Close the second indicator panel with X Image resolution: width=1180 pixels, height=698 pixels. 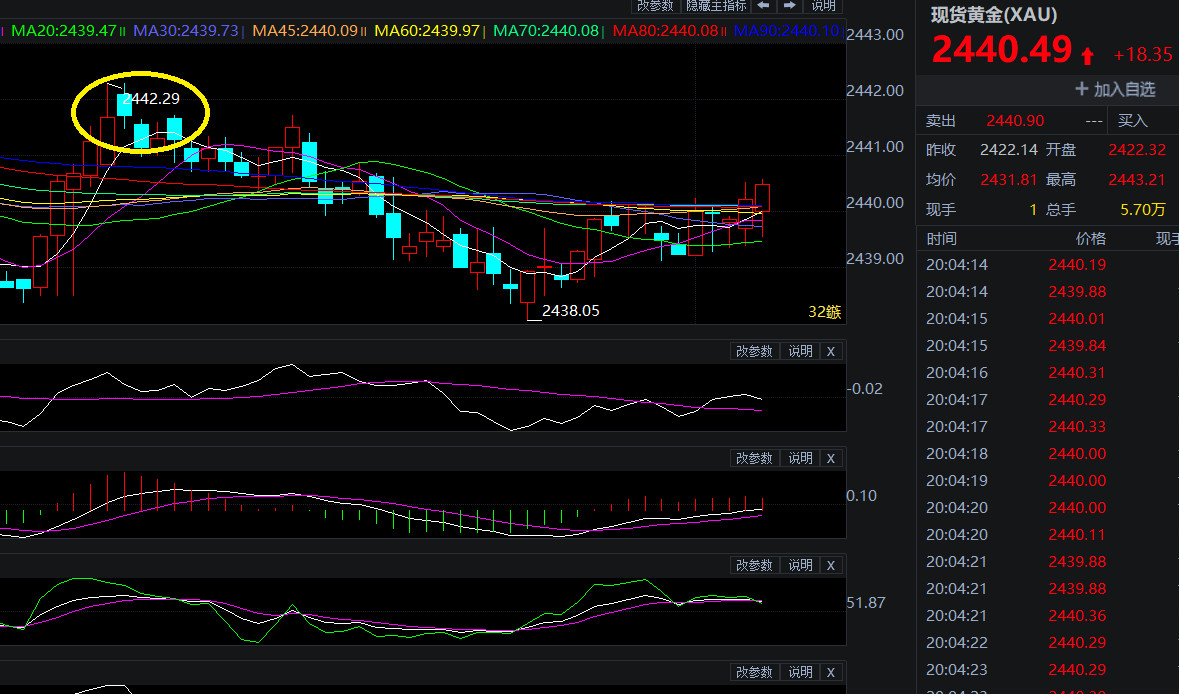coord(830,458)
